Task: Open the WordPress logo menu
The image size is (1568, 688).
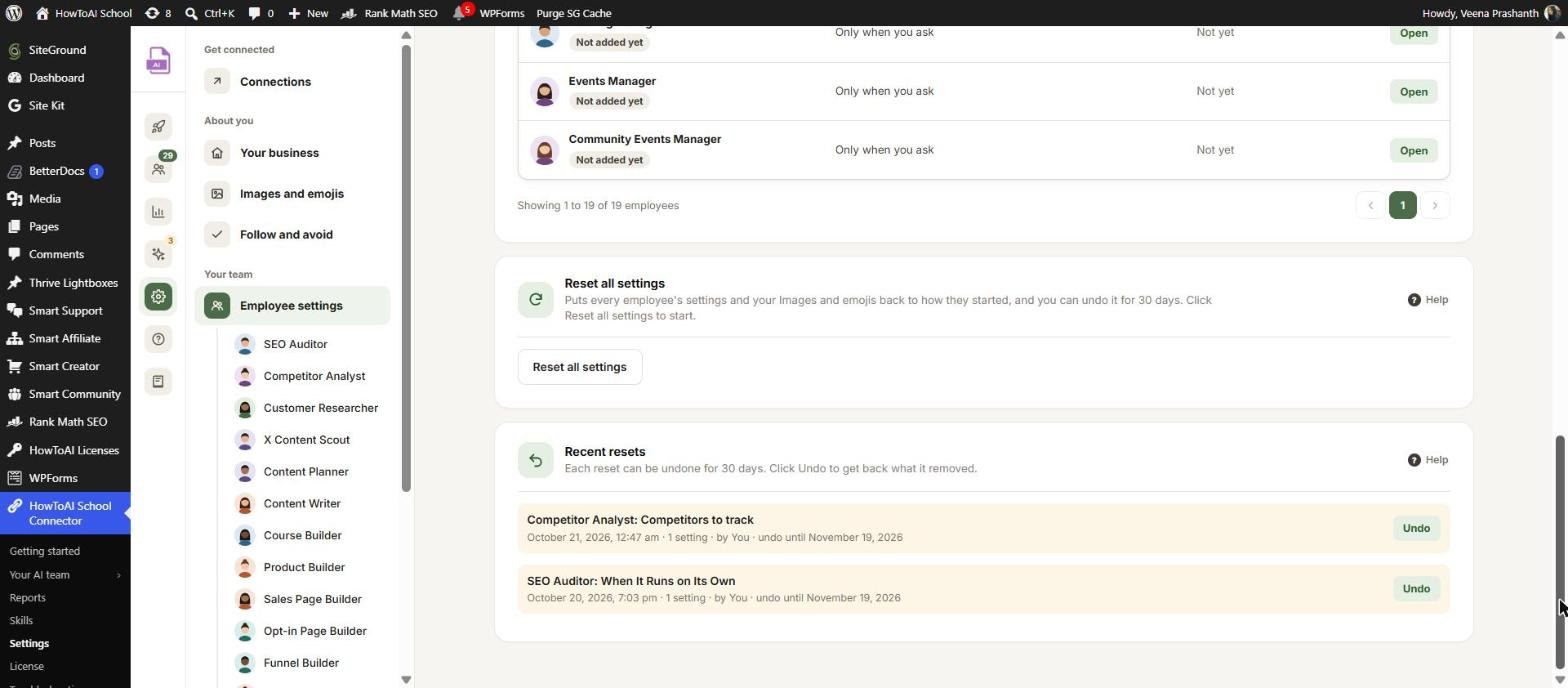Action: coord(13,13)
